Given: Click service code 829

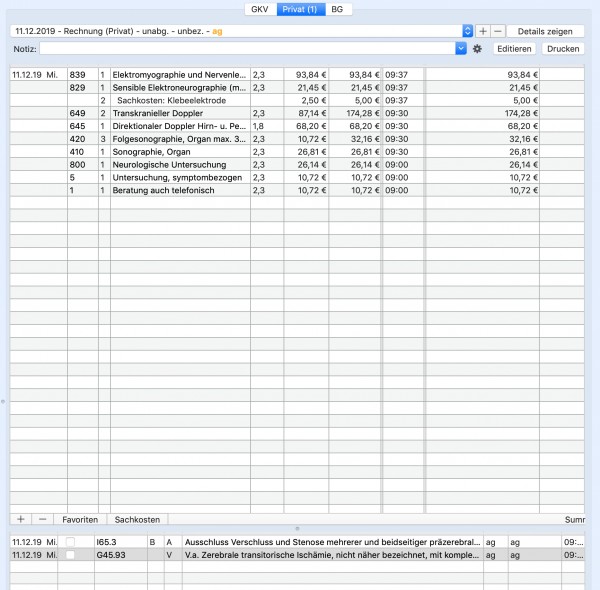Looking at the screenshot, I should click(x=77, y=88).
